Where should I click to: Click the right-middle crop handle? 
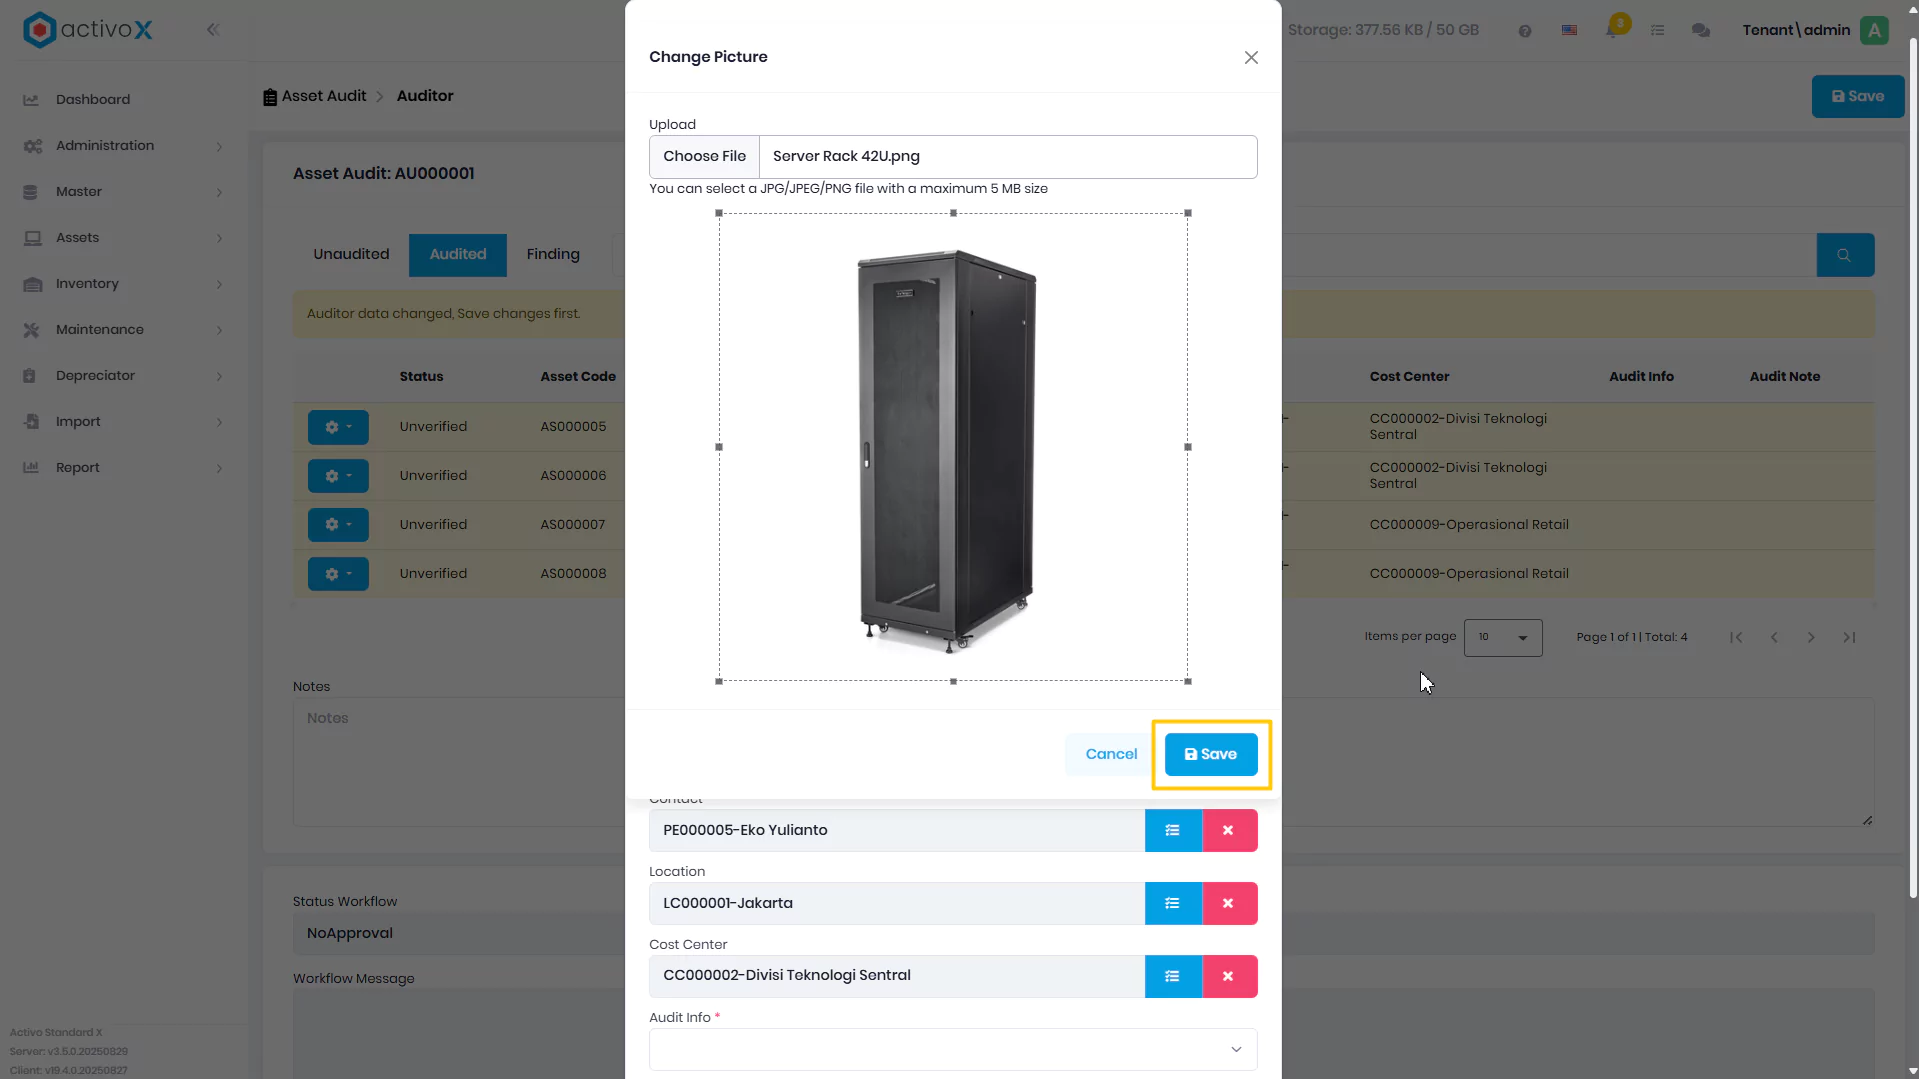point(1188,447)
